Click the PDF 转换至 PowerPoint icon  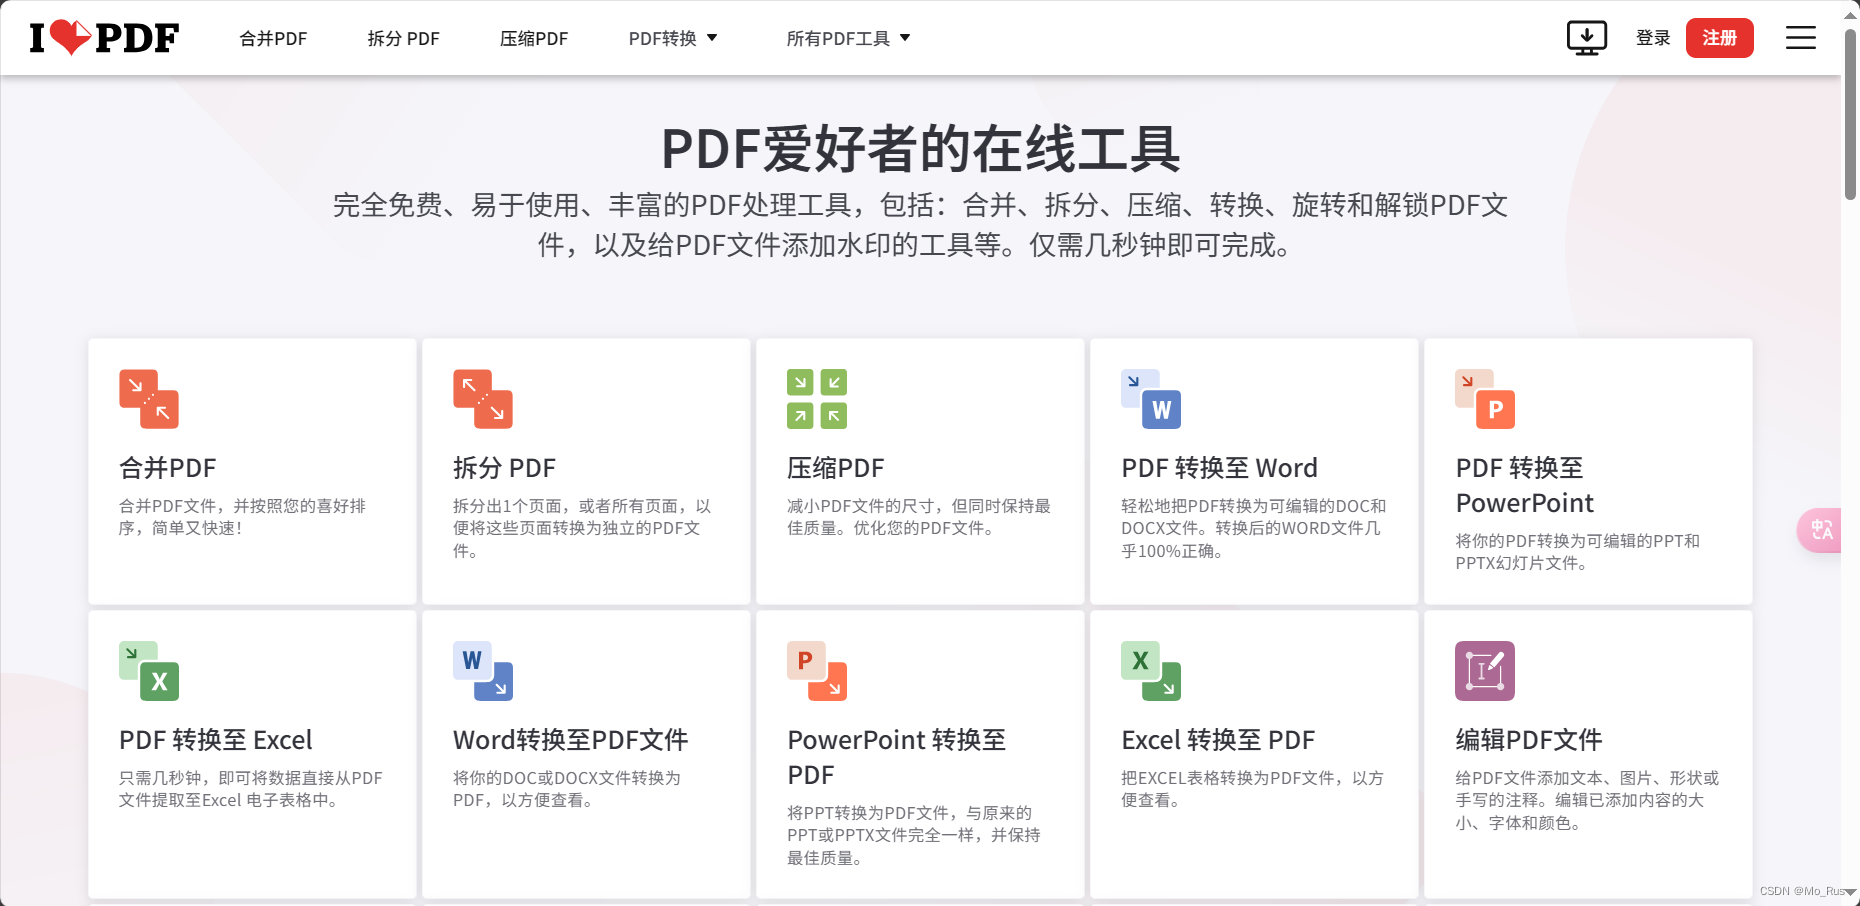pyautogui.click(x=1485, y=399)
